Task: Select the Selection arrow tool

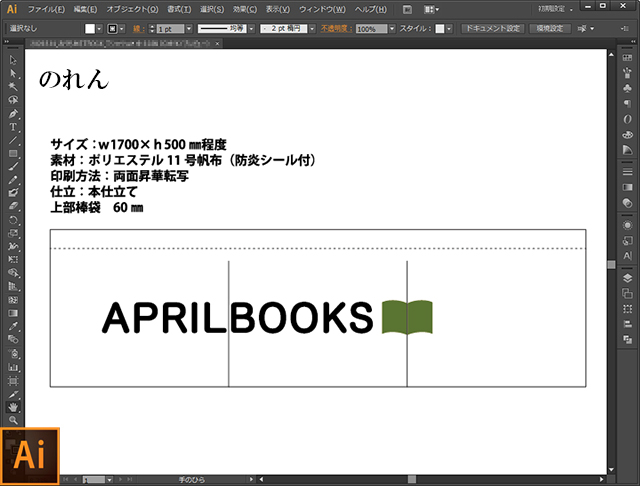Action: (x=13, y=61)
